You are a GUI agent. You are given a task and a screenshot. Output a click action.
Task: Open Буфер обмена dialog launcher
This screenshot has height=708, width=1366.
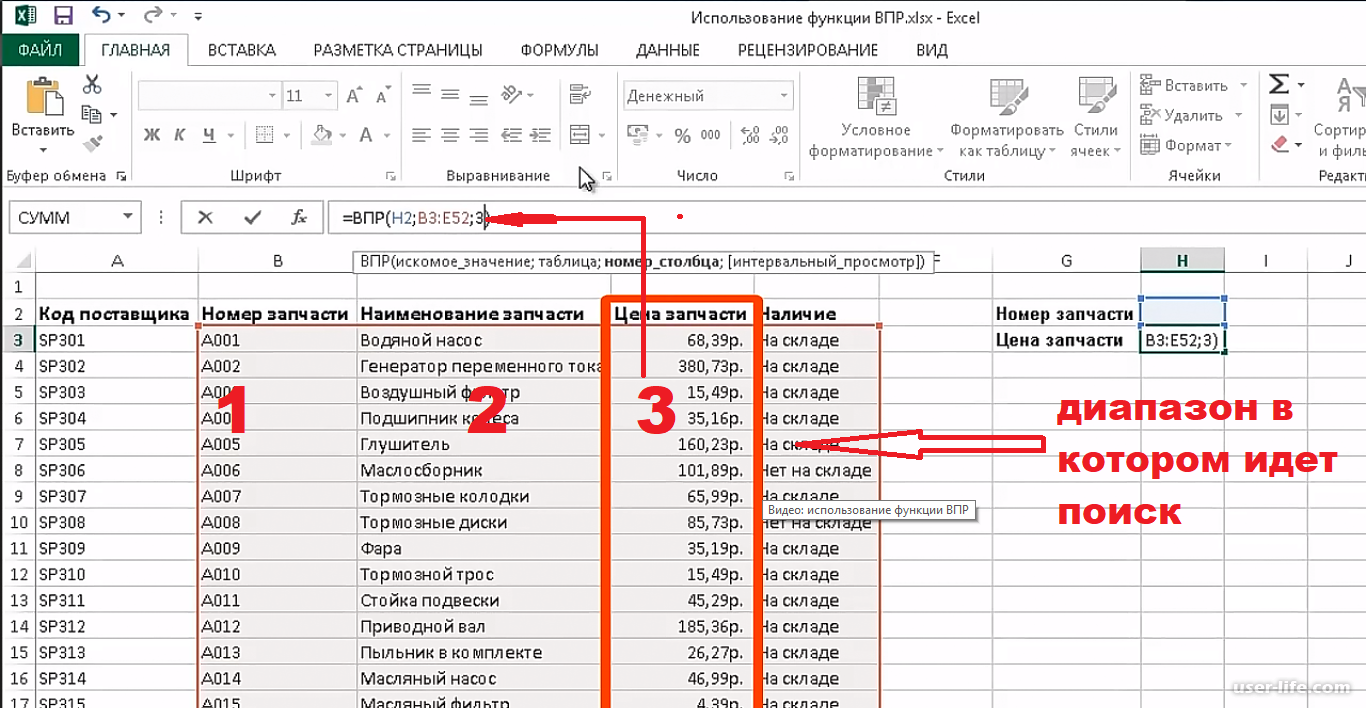pyautogui.click(x=122, y=176)
